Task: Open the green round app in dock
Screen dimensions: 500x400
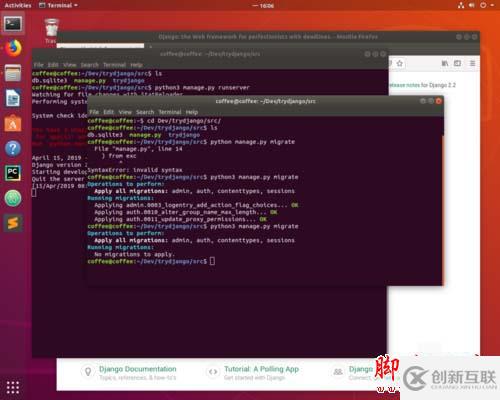Action: (x=13, y=198)
